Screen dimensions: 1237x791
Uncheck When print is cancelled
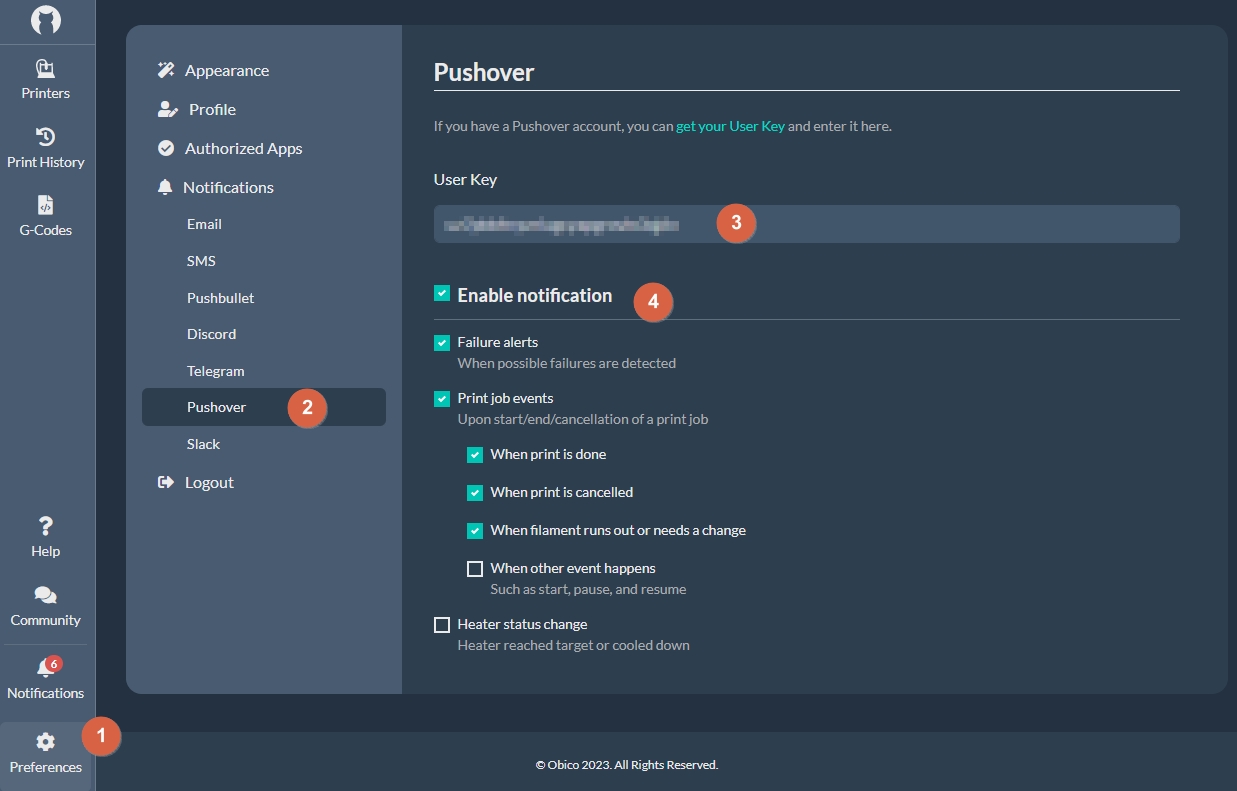point(475,493)
